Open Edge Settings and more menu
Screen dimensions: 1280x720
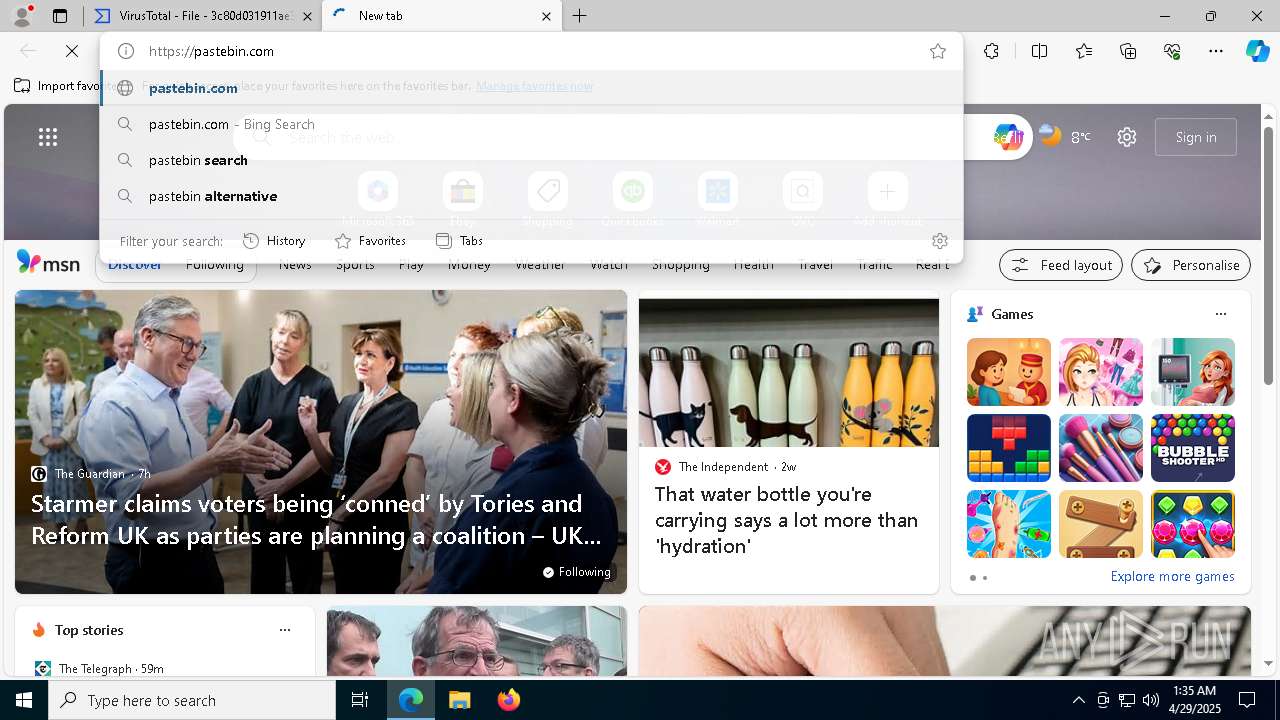click(x=1216, y=51)
